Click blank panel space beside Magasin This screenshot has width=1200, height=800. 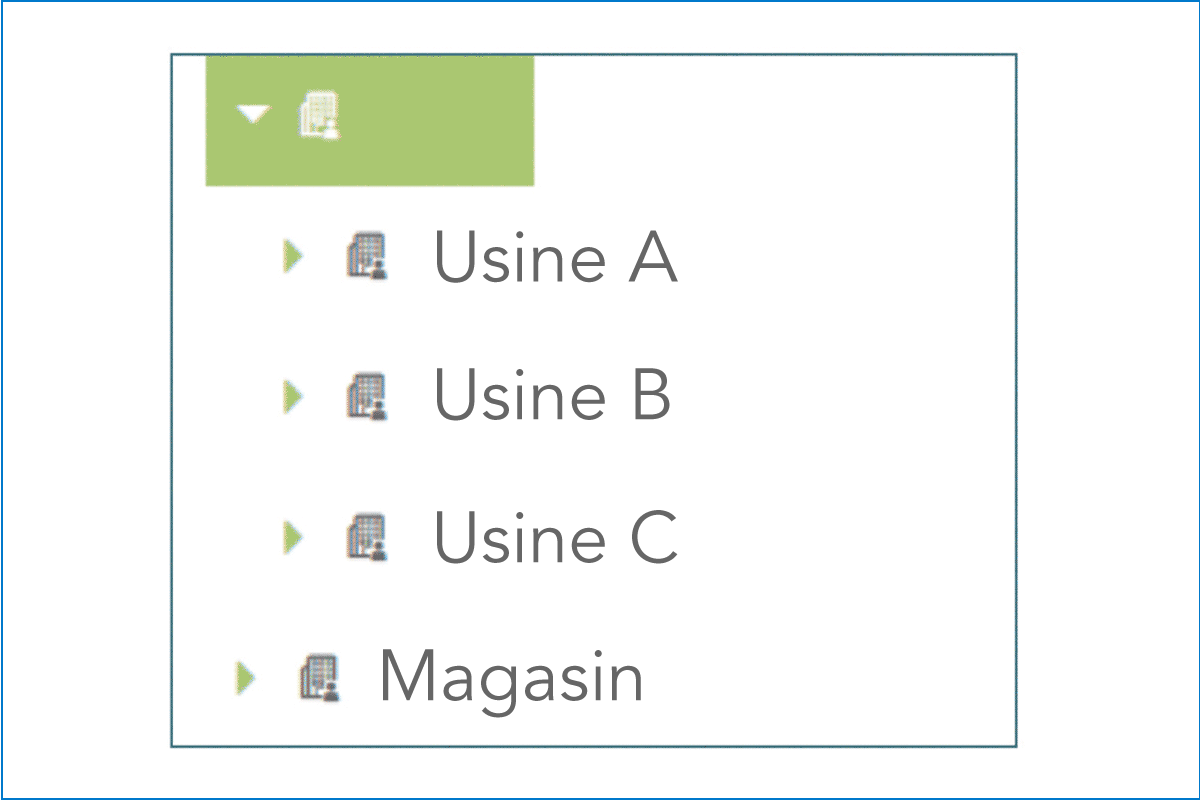tap(830, 678)
